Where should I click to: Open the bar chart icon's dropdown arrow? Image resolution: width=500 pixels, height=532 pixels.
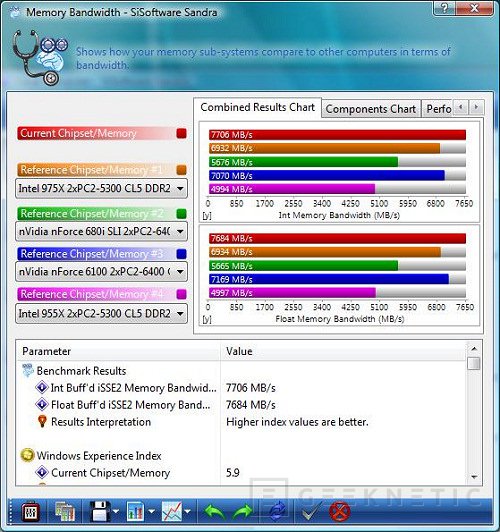point(151,511)
